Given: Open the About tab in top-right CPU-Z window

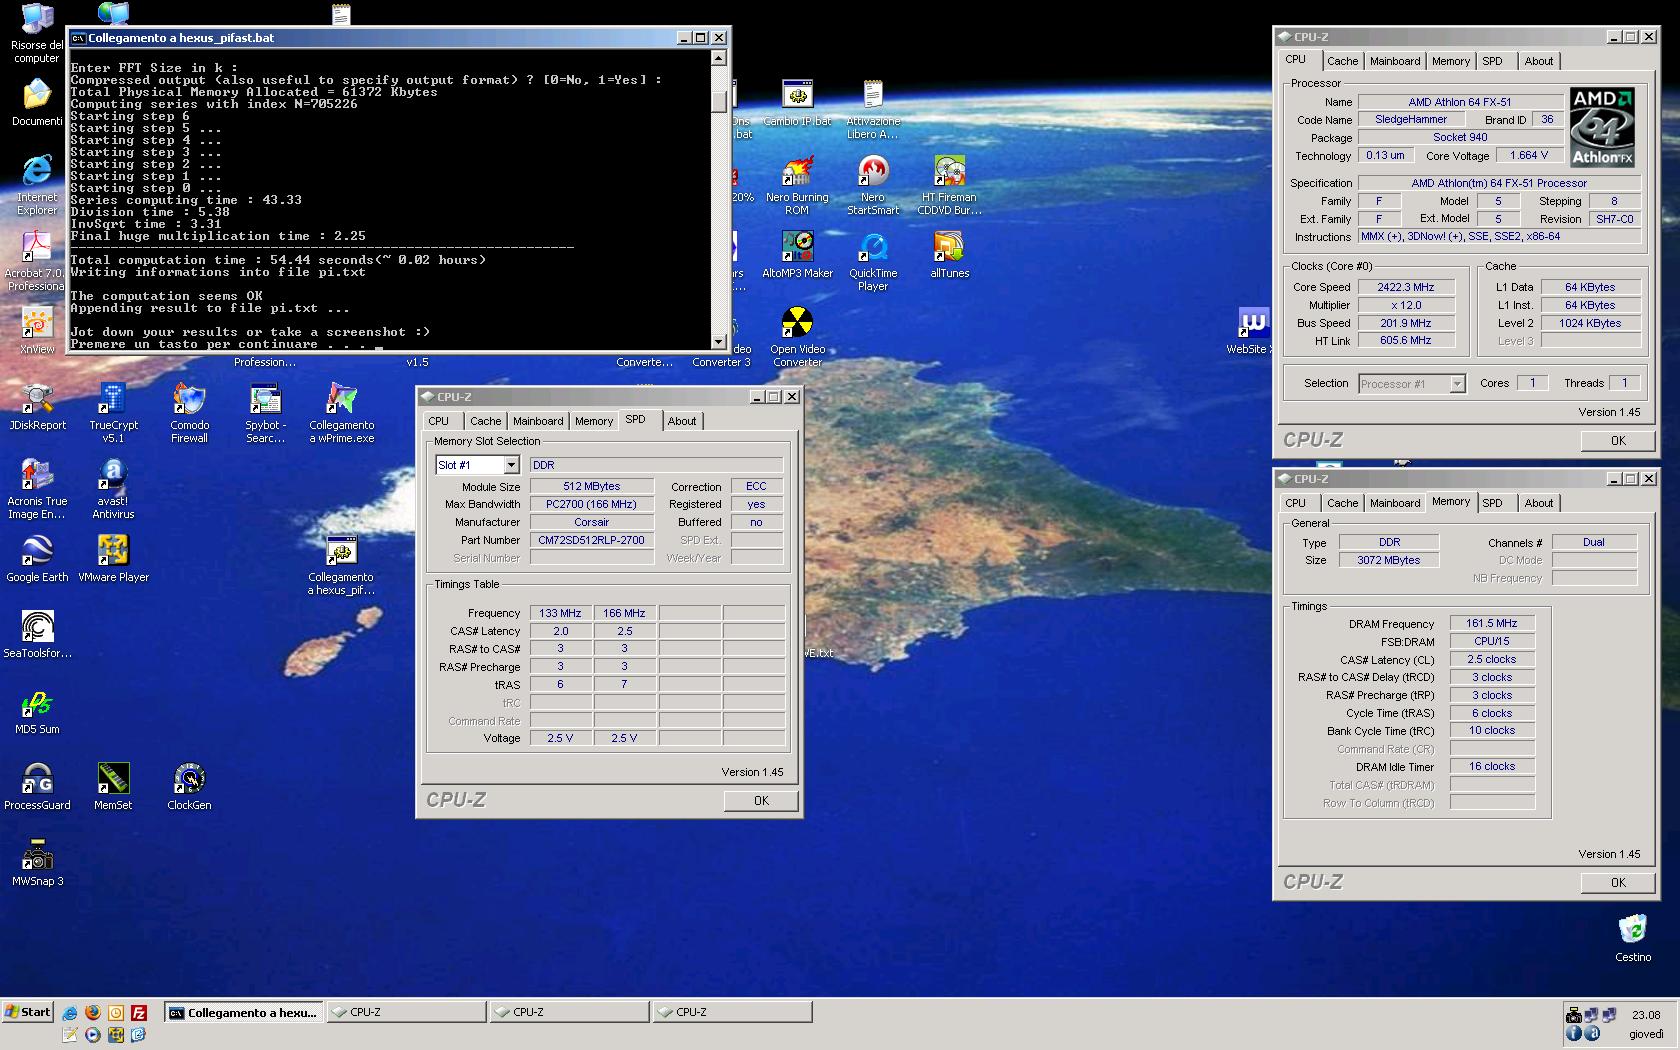Looking at the screenshot, I should 1539,61.
